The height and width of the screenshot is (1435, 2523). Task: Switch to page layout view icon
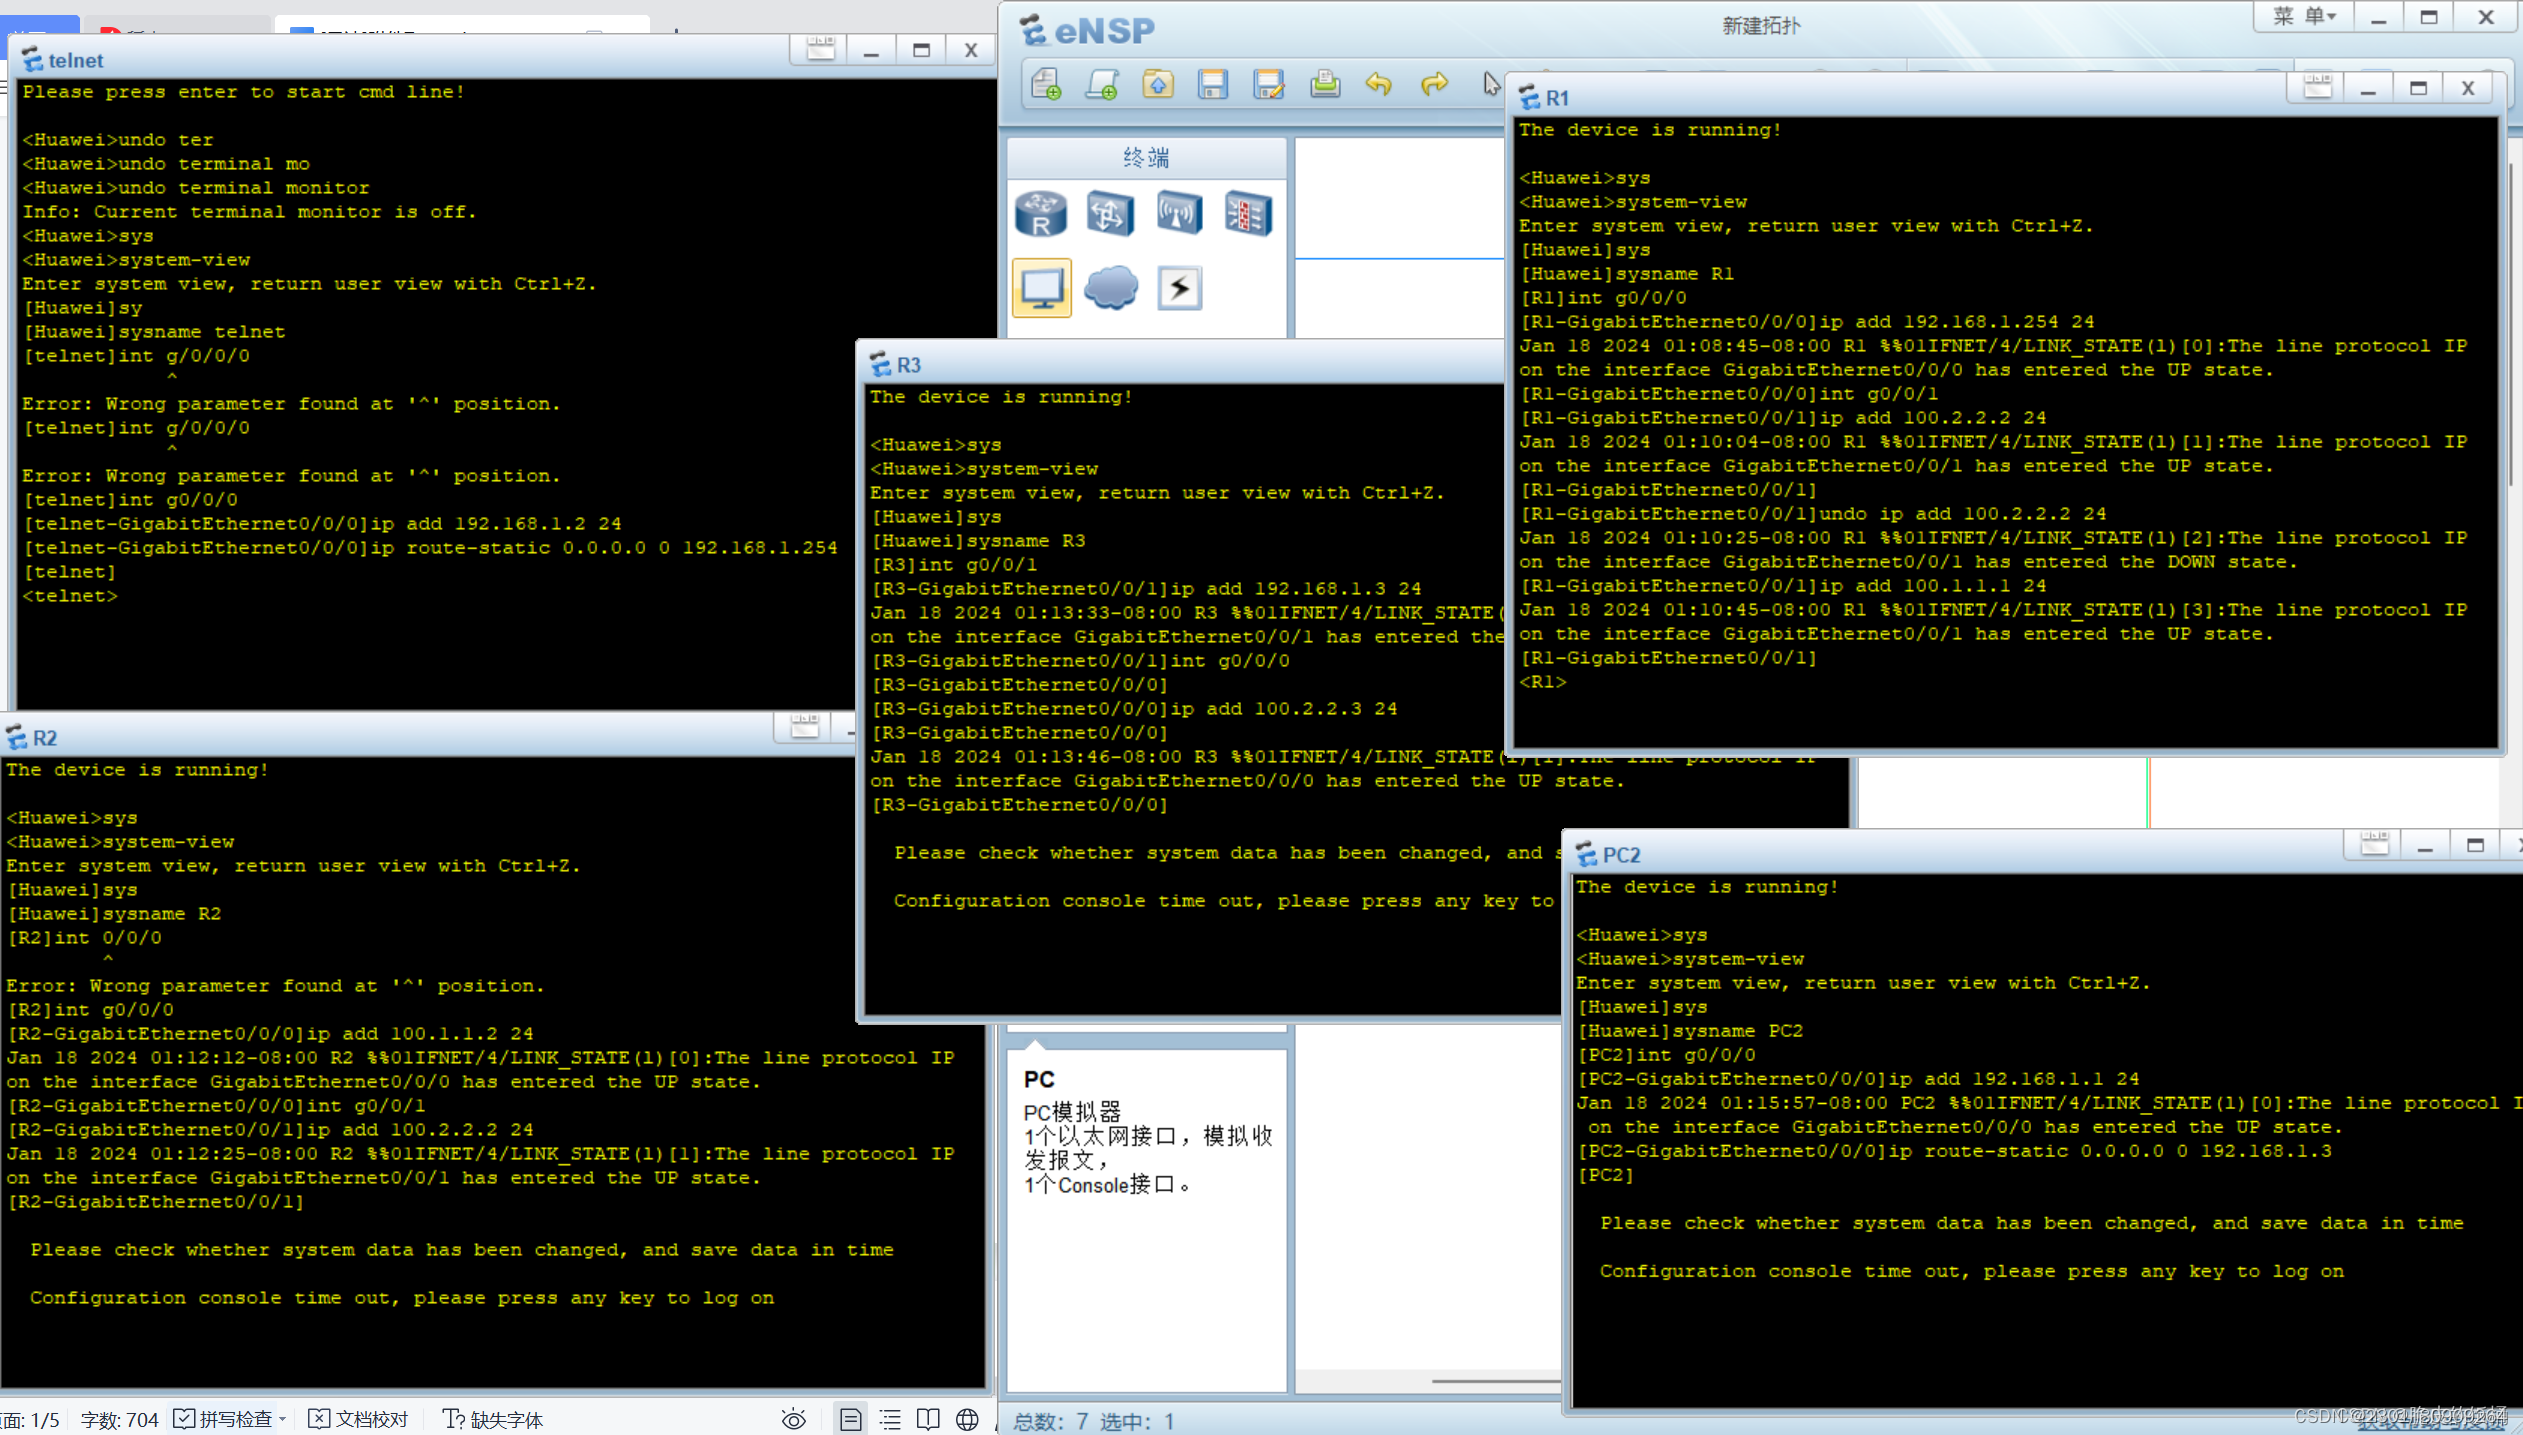[x=850, y=1419]
